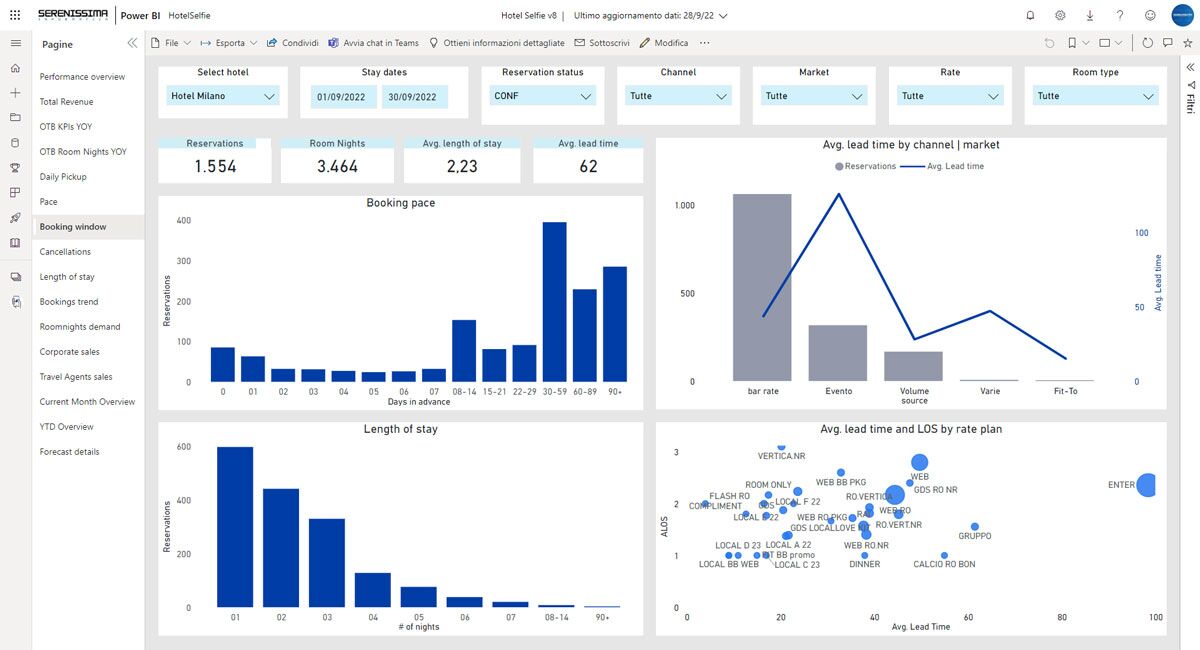Click the stay start date field
1200x650 pixels.
point(343,97)
